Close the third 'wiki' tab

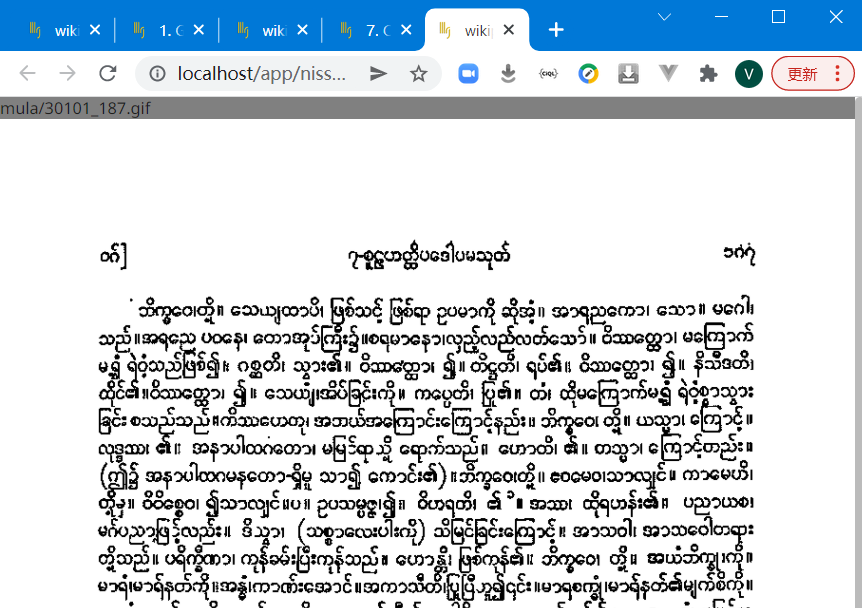(302, 30)
